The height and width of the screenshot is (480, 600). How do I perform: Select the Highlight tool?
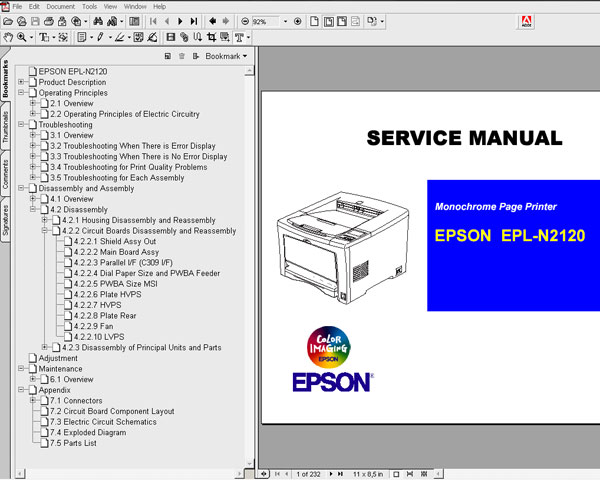[x=119, y=37]
